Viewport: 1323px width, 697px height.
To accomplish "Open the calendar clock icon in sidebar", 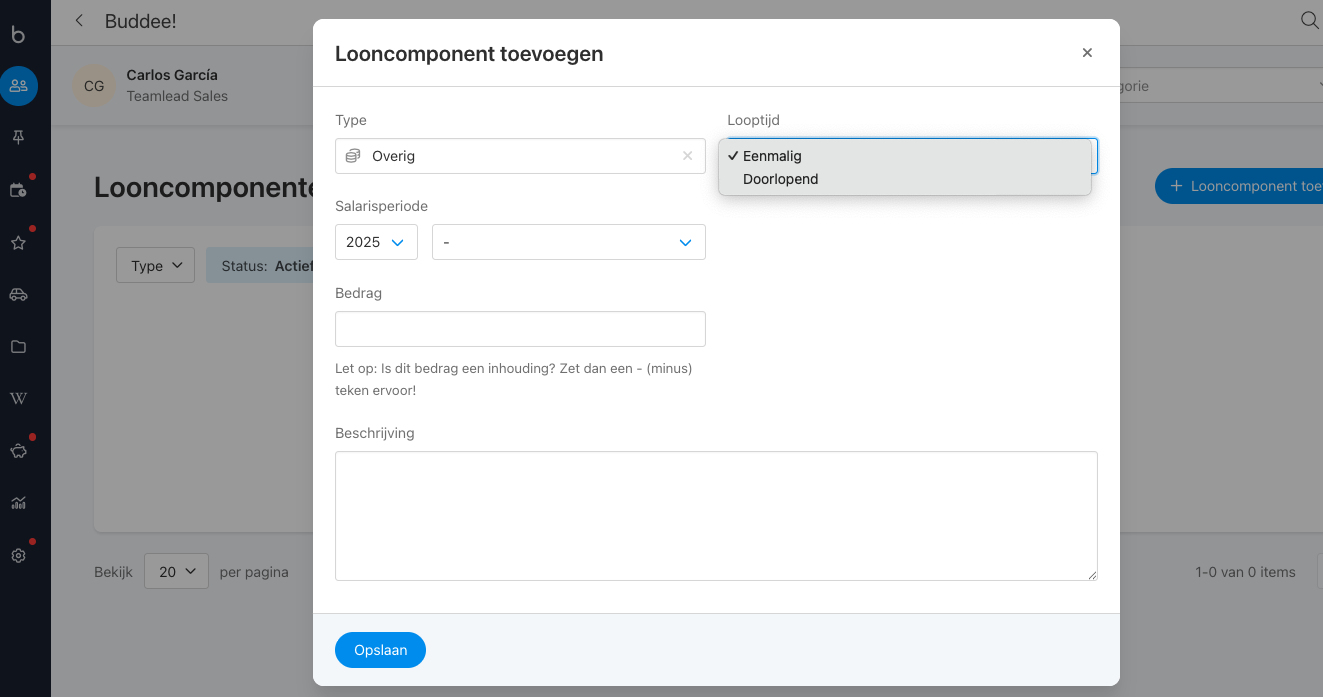I will click(18, 190).
